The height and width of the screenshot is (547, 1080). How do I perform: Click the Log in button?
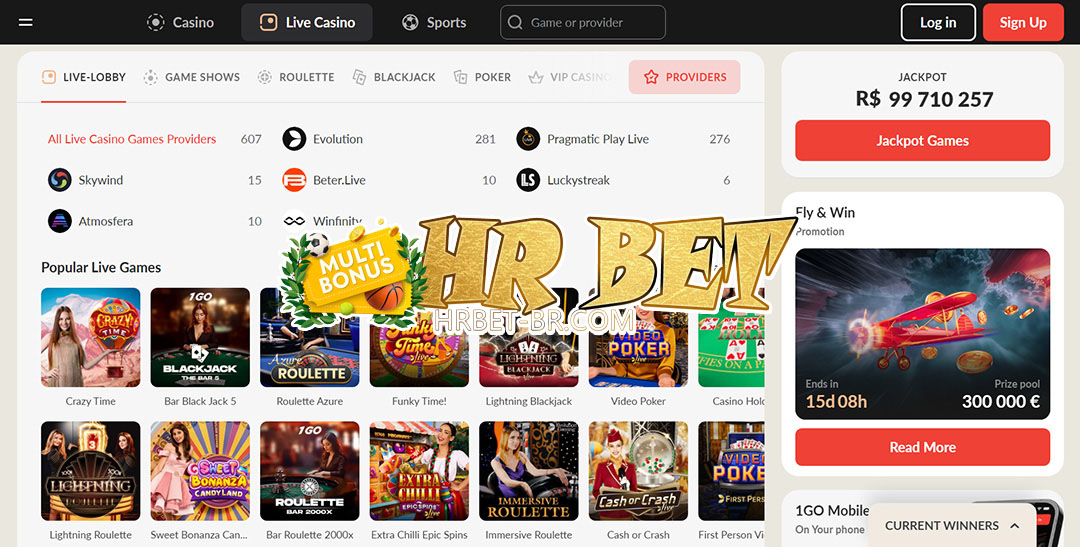click(938, 22)
